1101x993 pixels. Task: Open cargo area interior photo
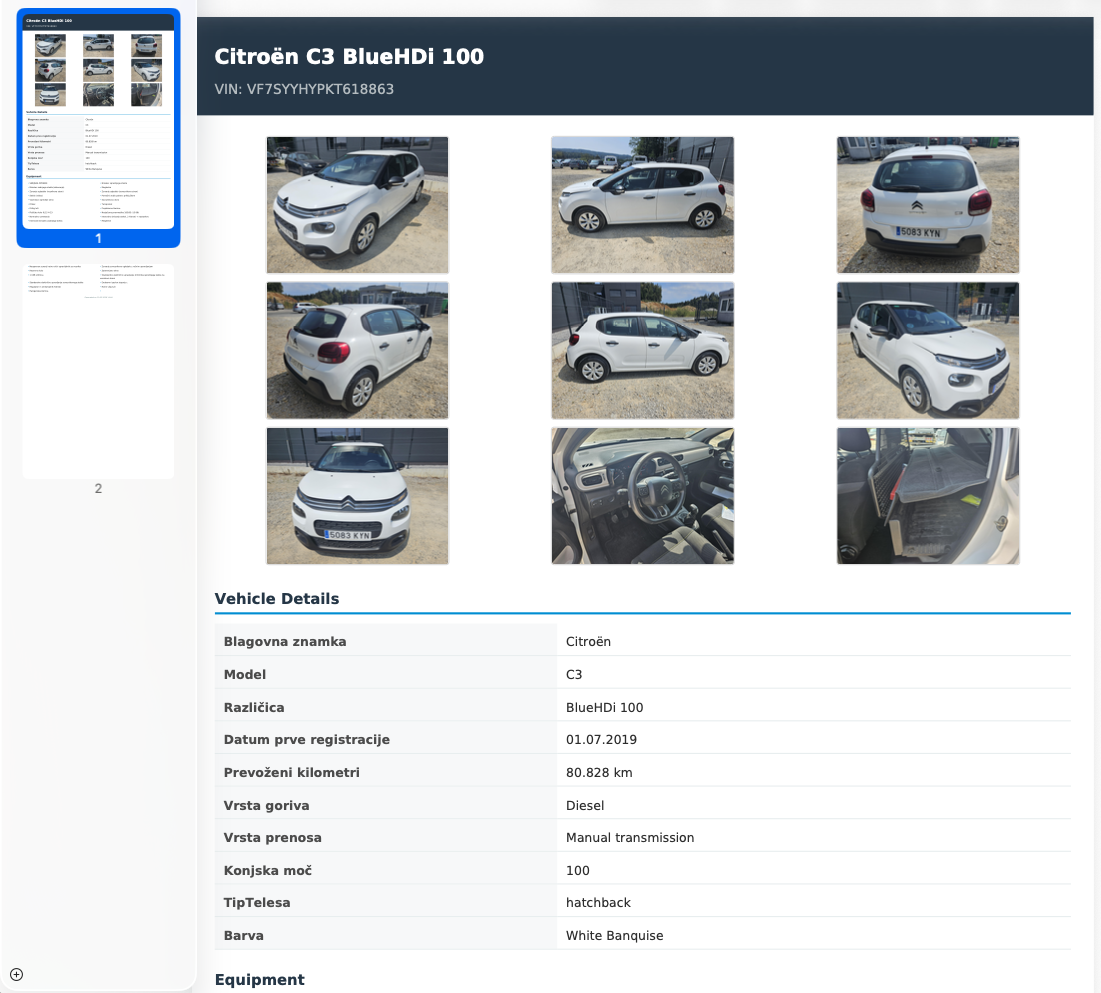[x=928, y=496]
